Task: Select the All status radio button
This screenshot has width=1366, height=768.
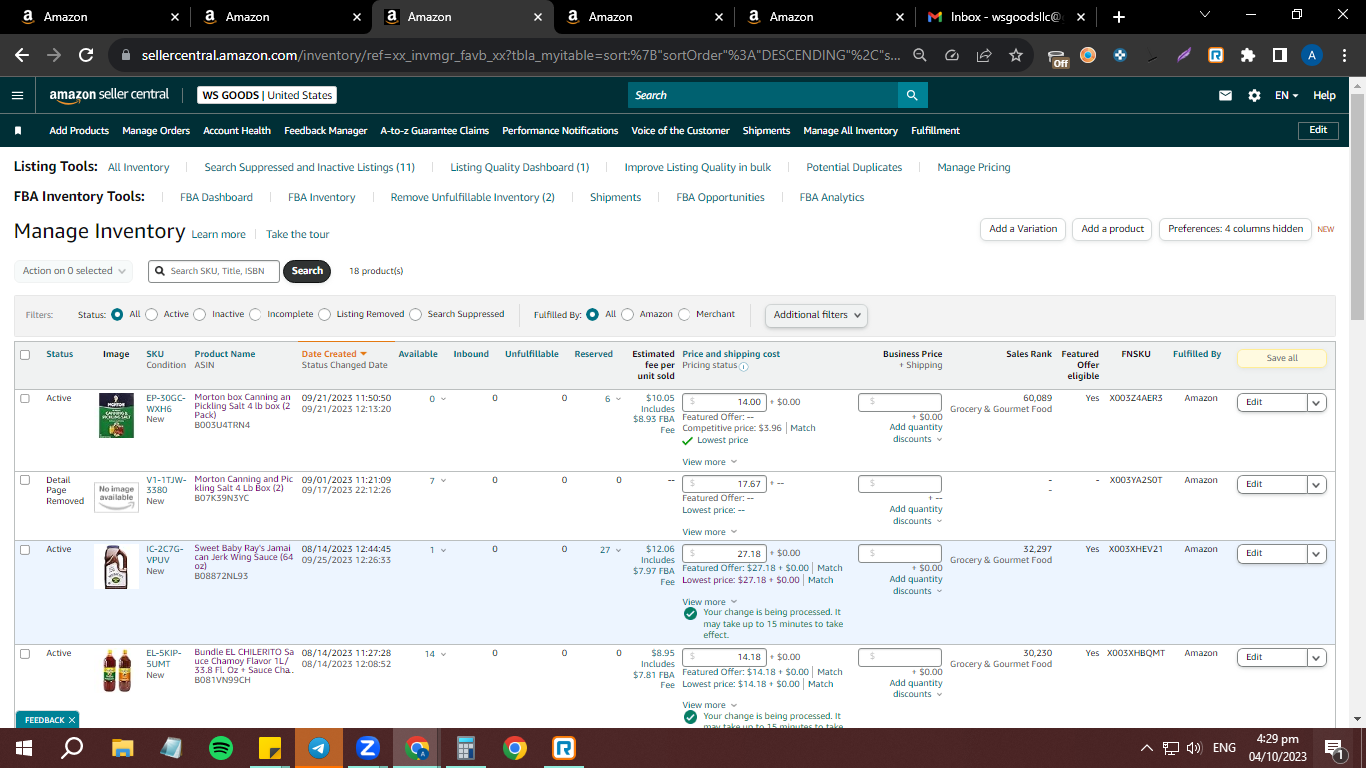Action: pyautogui.click(x=118, y=314)
